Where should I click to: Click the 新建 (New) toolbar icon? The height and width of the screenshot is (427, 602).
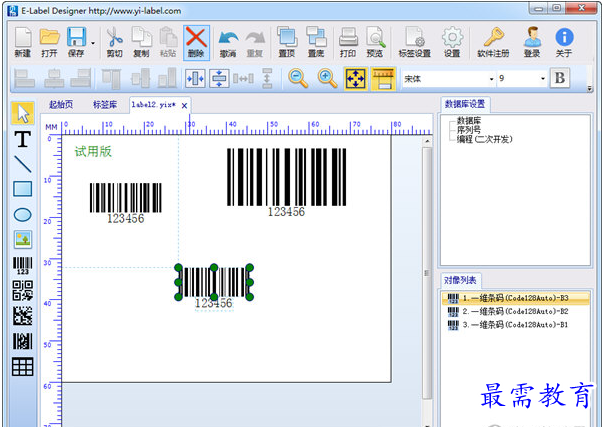coord(23,42)
